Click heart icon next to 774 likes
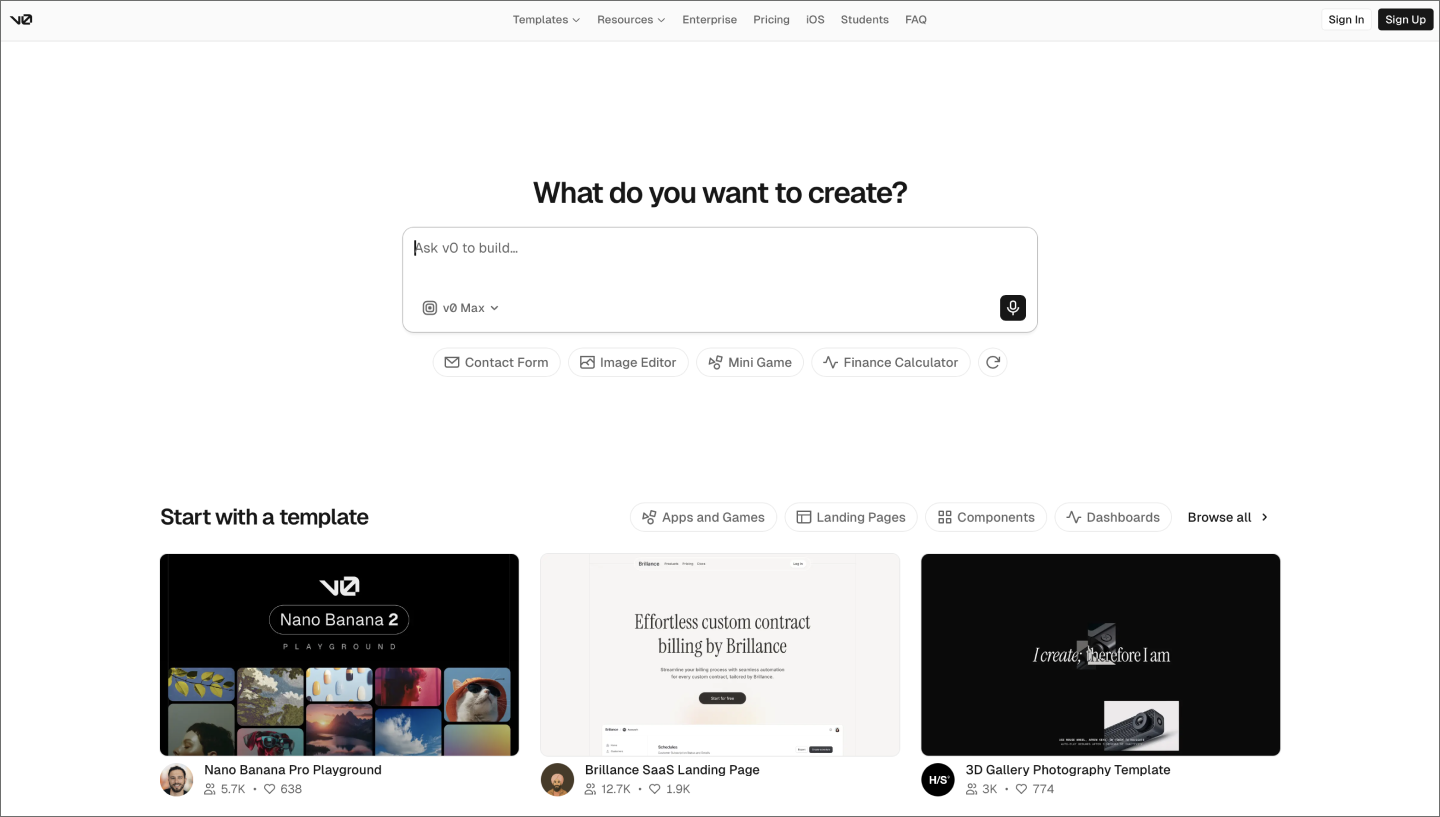 tap(1021, 789)
